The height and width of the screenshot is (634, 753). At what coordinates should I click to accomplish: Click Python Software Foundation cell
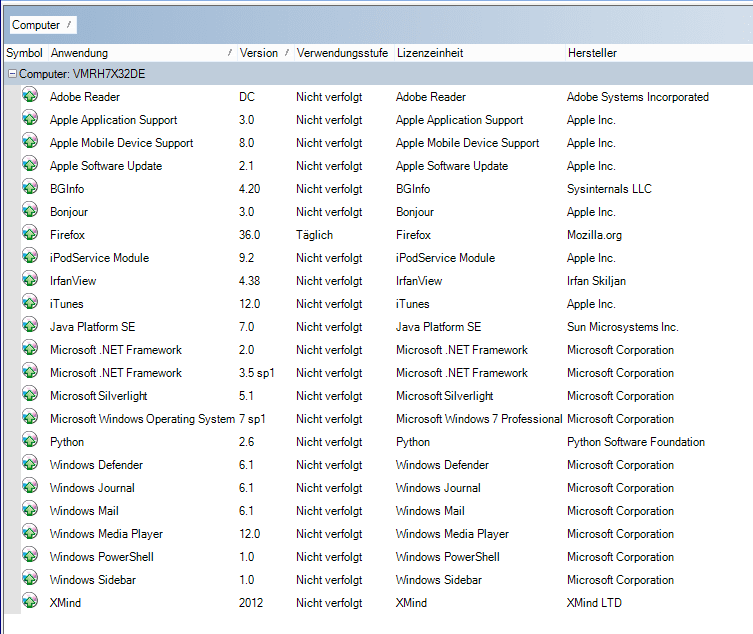pos(636,442)
